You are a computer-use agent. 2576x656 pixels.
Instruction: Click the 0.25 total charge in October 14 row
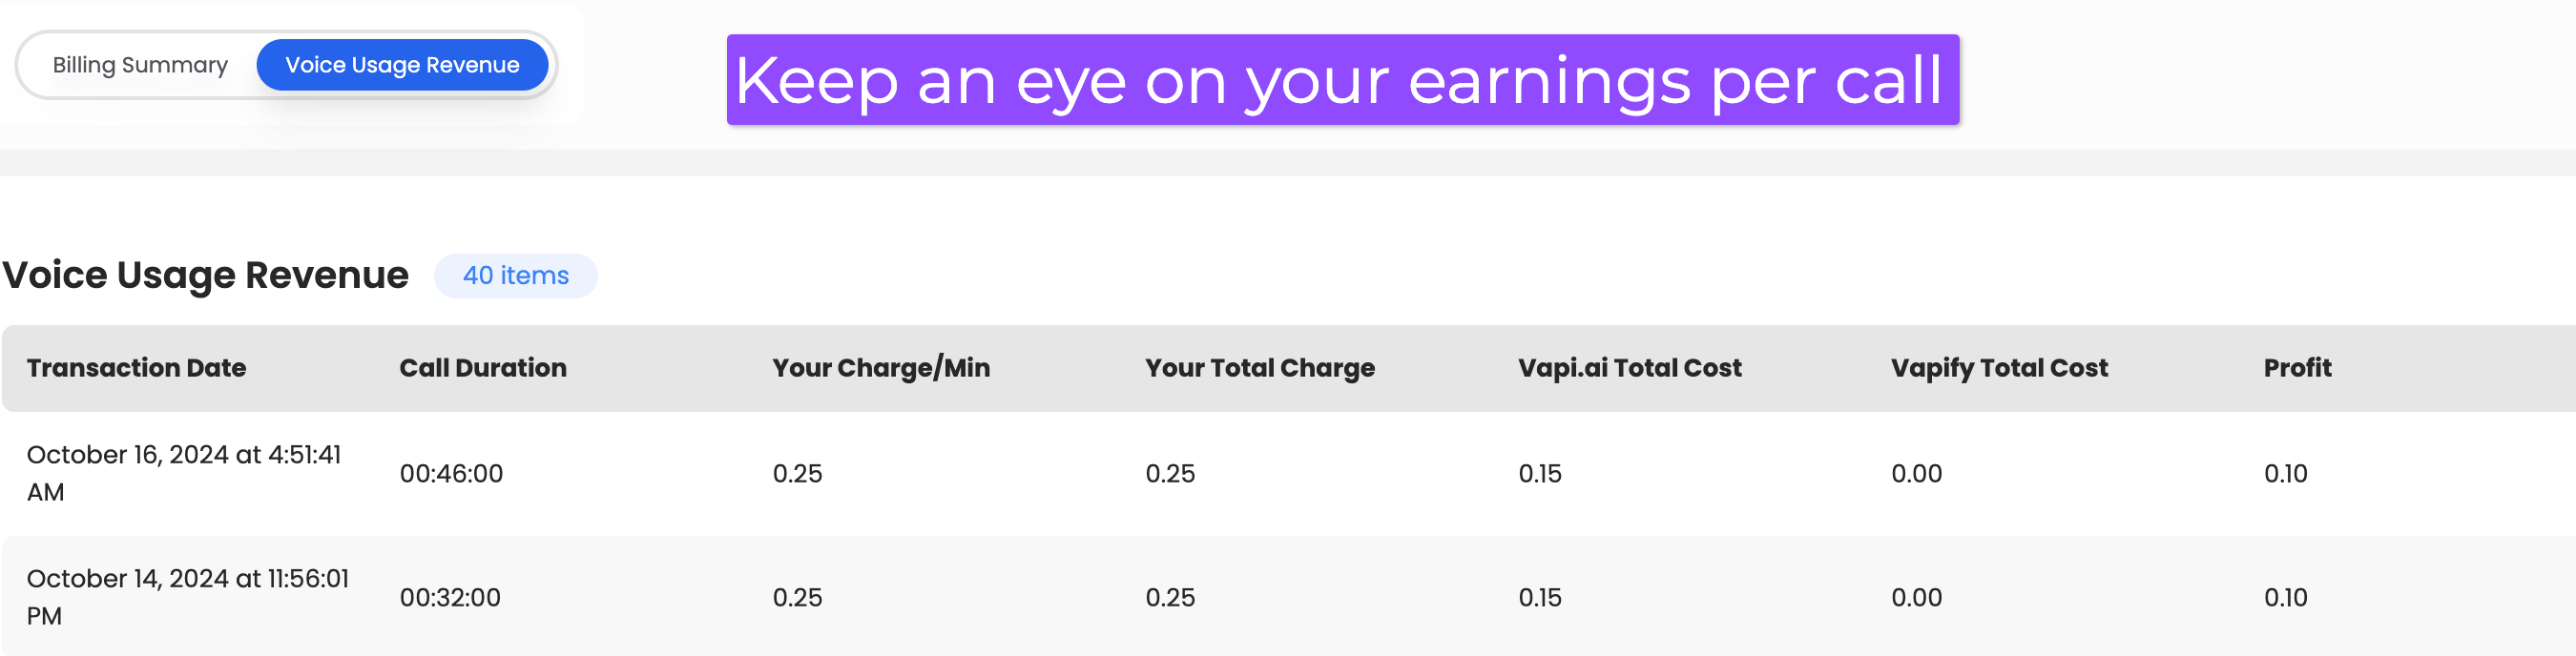[1170, 598]
